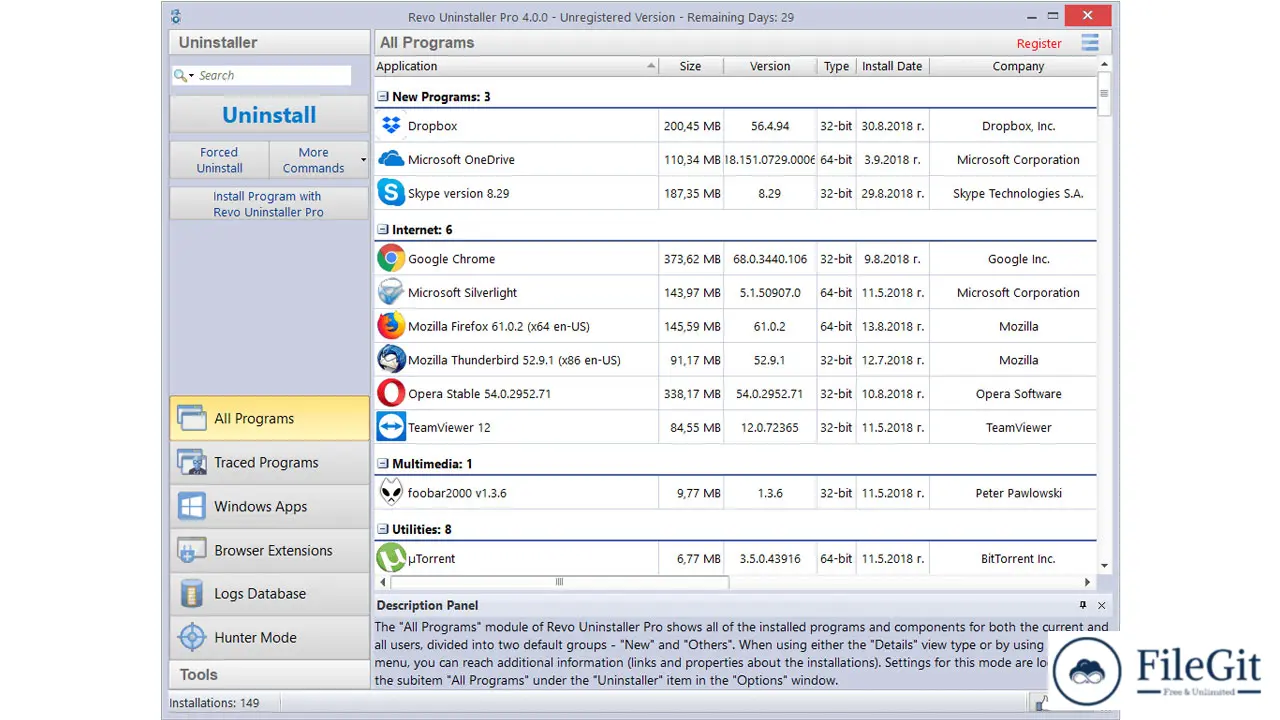Open the hamburger menu icon beside Register

tap(1090, 43)
